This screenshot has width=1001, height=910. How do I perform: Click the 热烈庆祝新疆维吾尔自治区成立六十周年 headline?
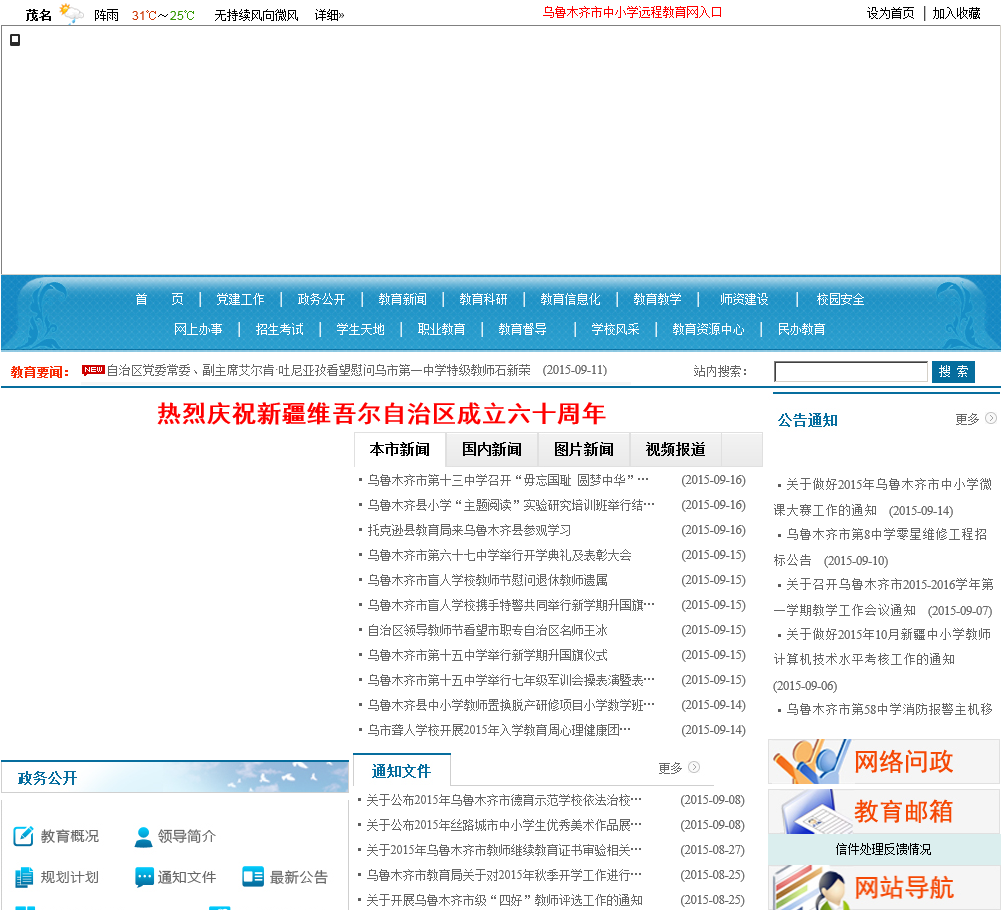tap(381, 414)
